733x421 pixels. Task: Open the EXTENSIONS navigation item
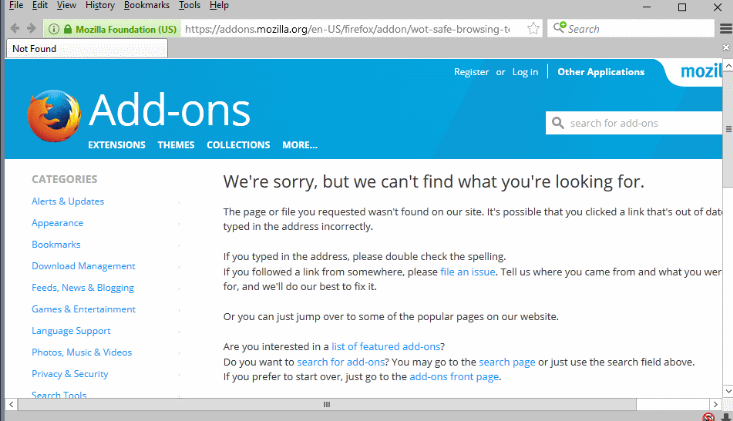(x=117, y=145)
